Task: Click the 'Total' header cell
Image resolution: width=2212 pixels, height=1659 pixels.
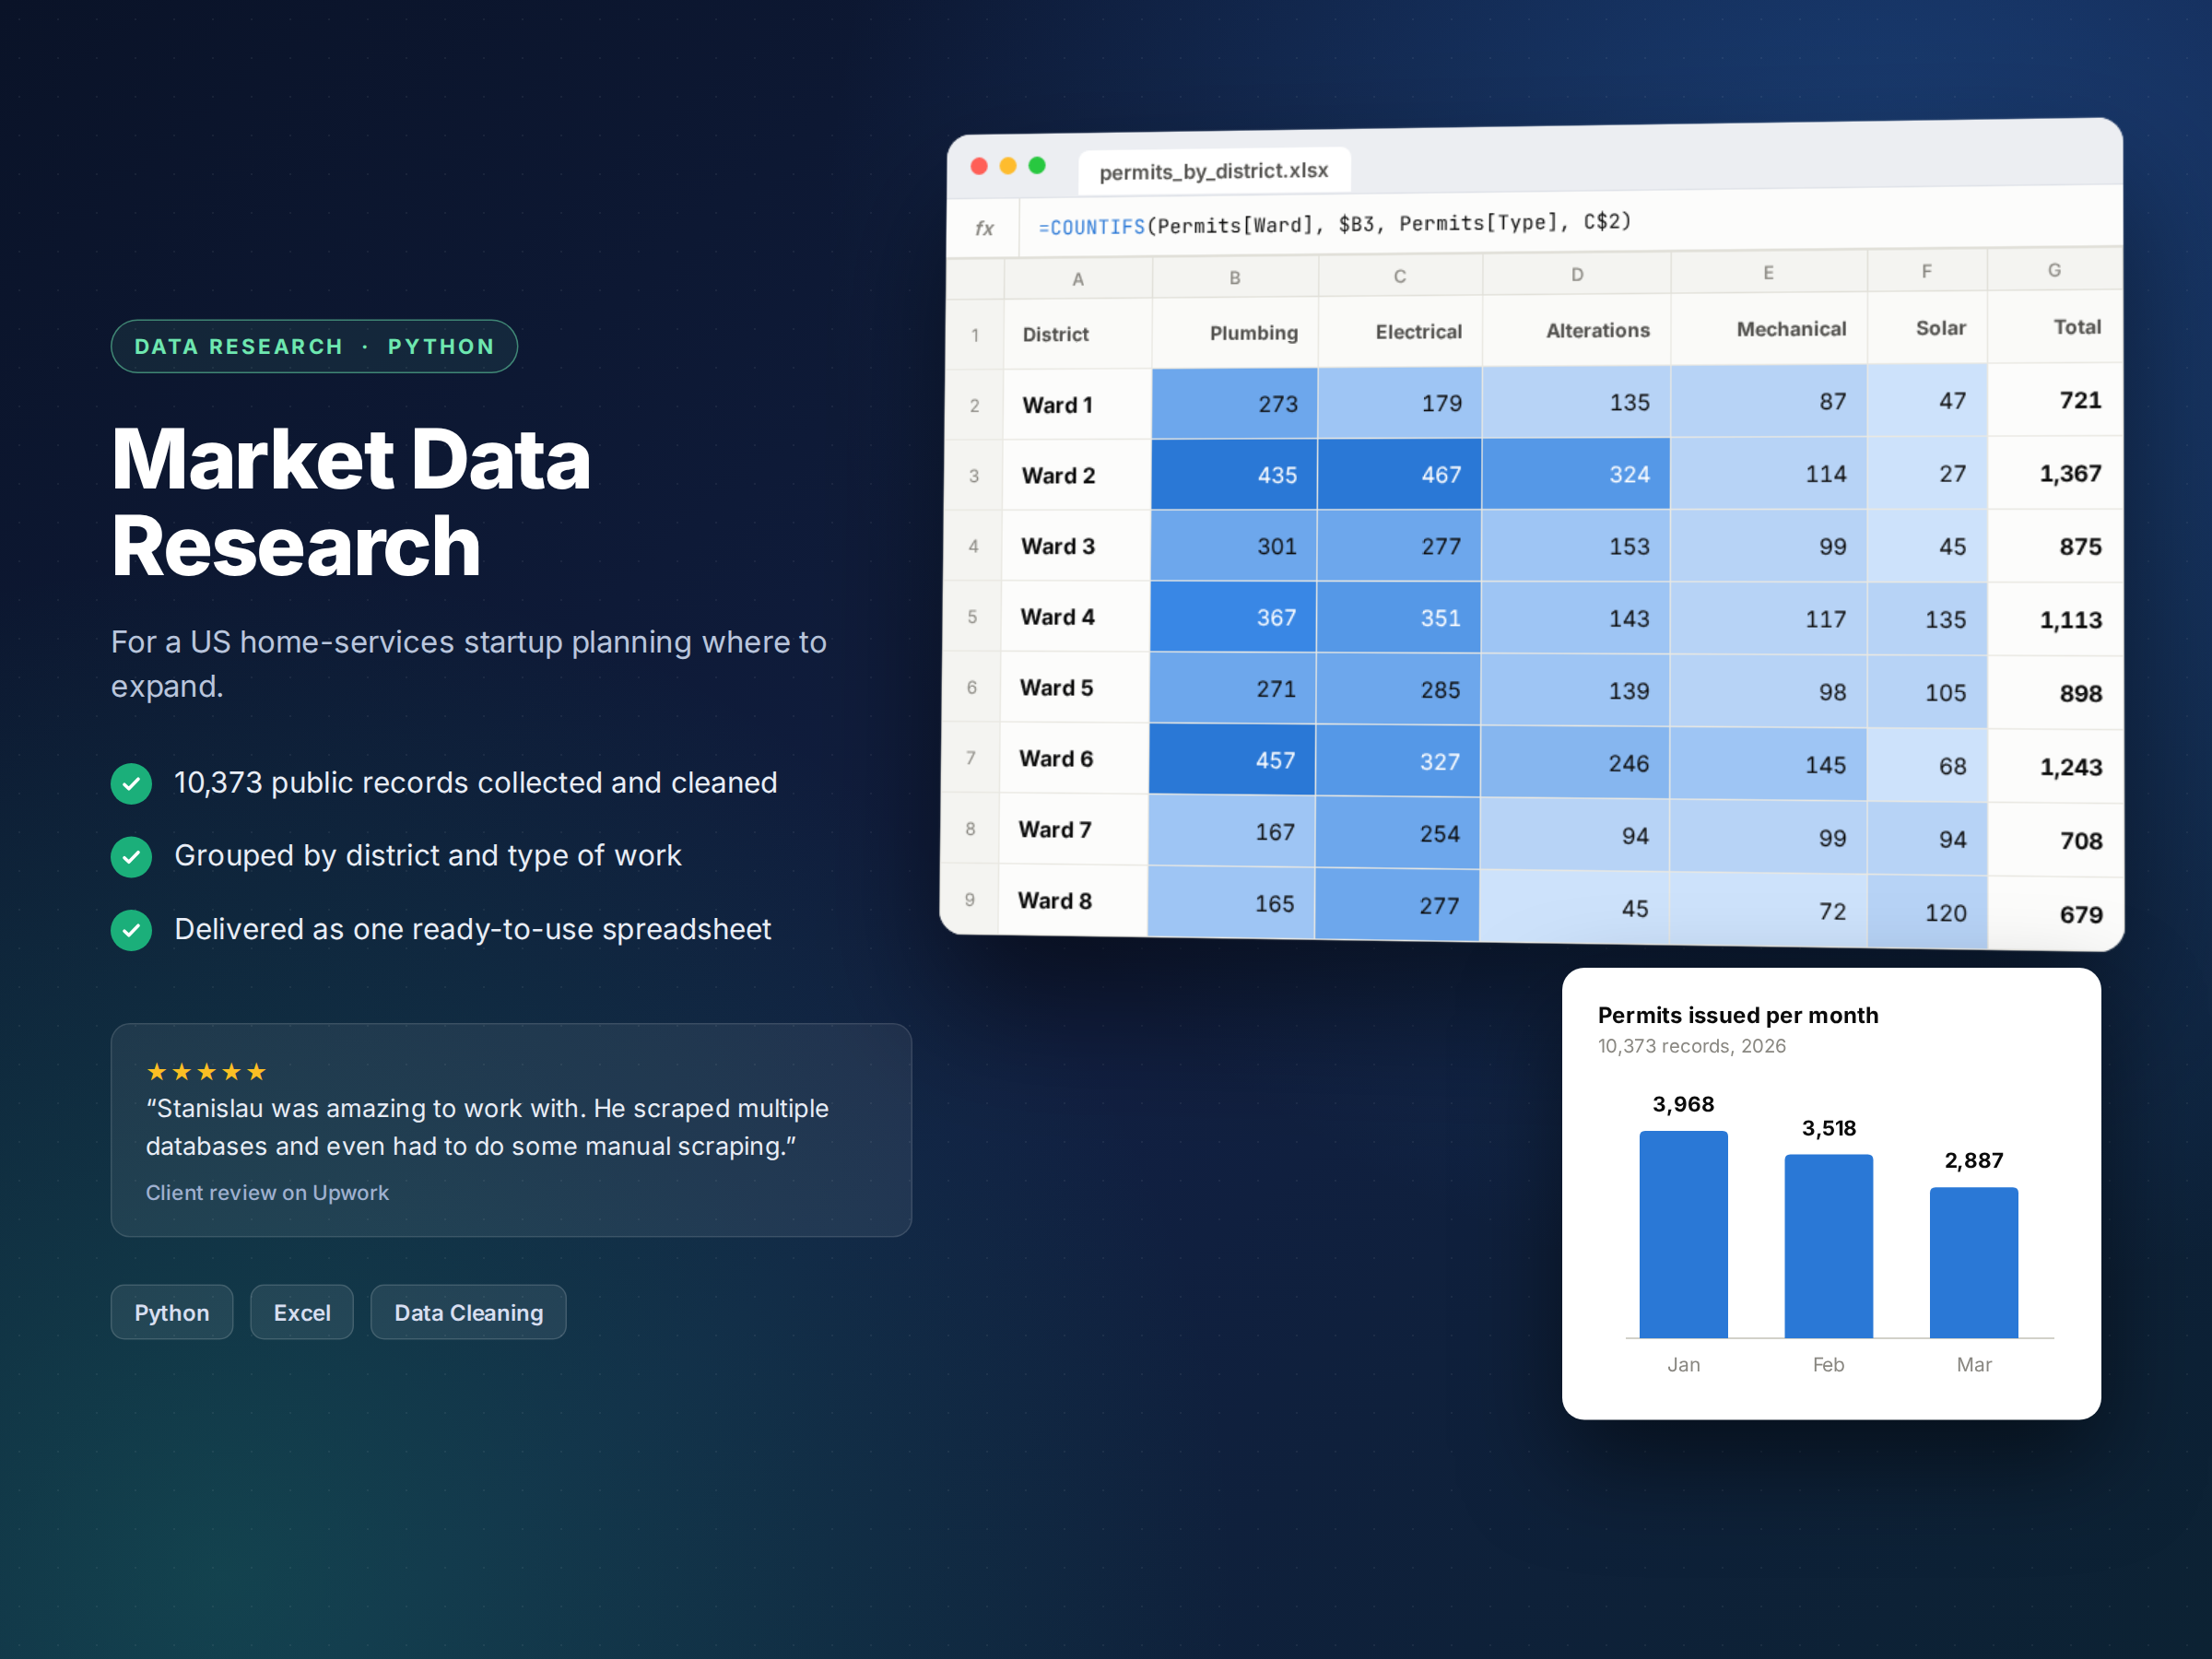Action: click(2055, 326)
